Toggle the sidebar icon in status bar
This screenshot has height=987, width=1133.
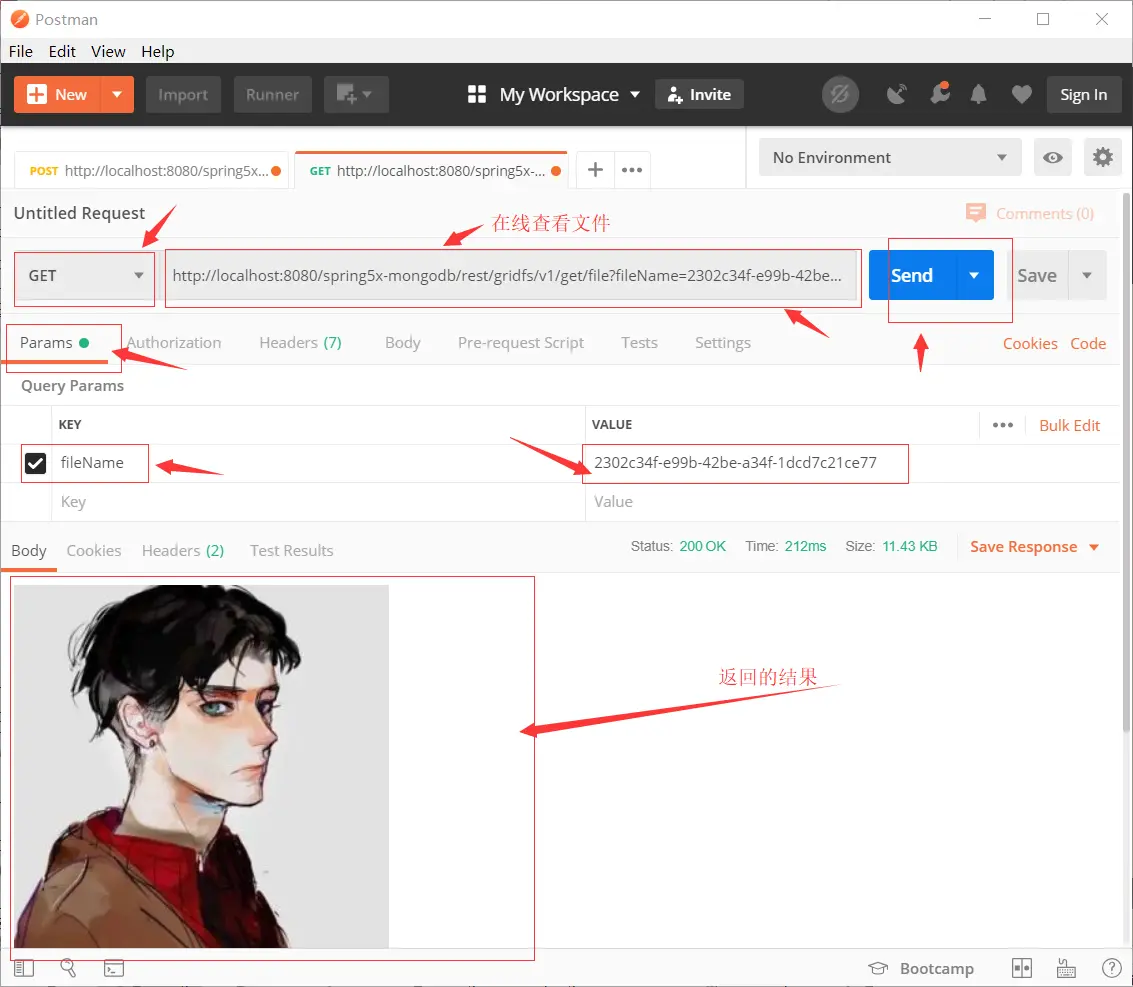click(x=24, y=968)
